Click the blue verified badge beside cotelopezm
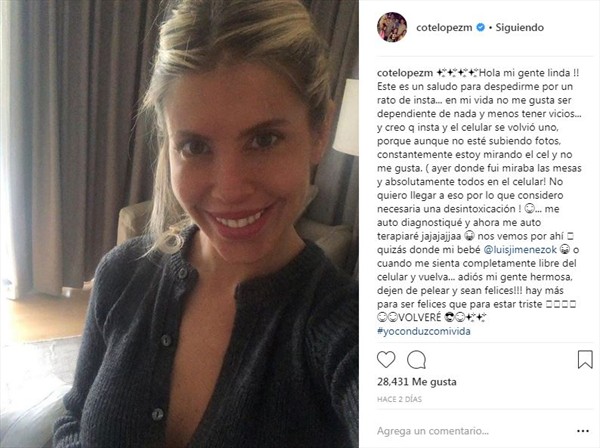Screen dimensions: 600x448 (x=480, y=28)
